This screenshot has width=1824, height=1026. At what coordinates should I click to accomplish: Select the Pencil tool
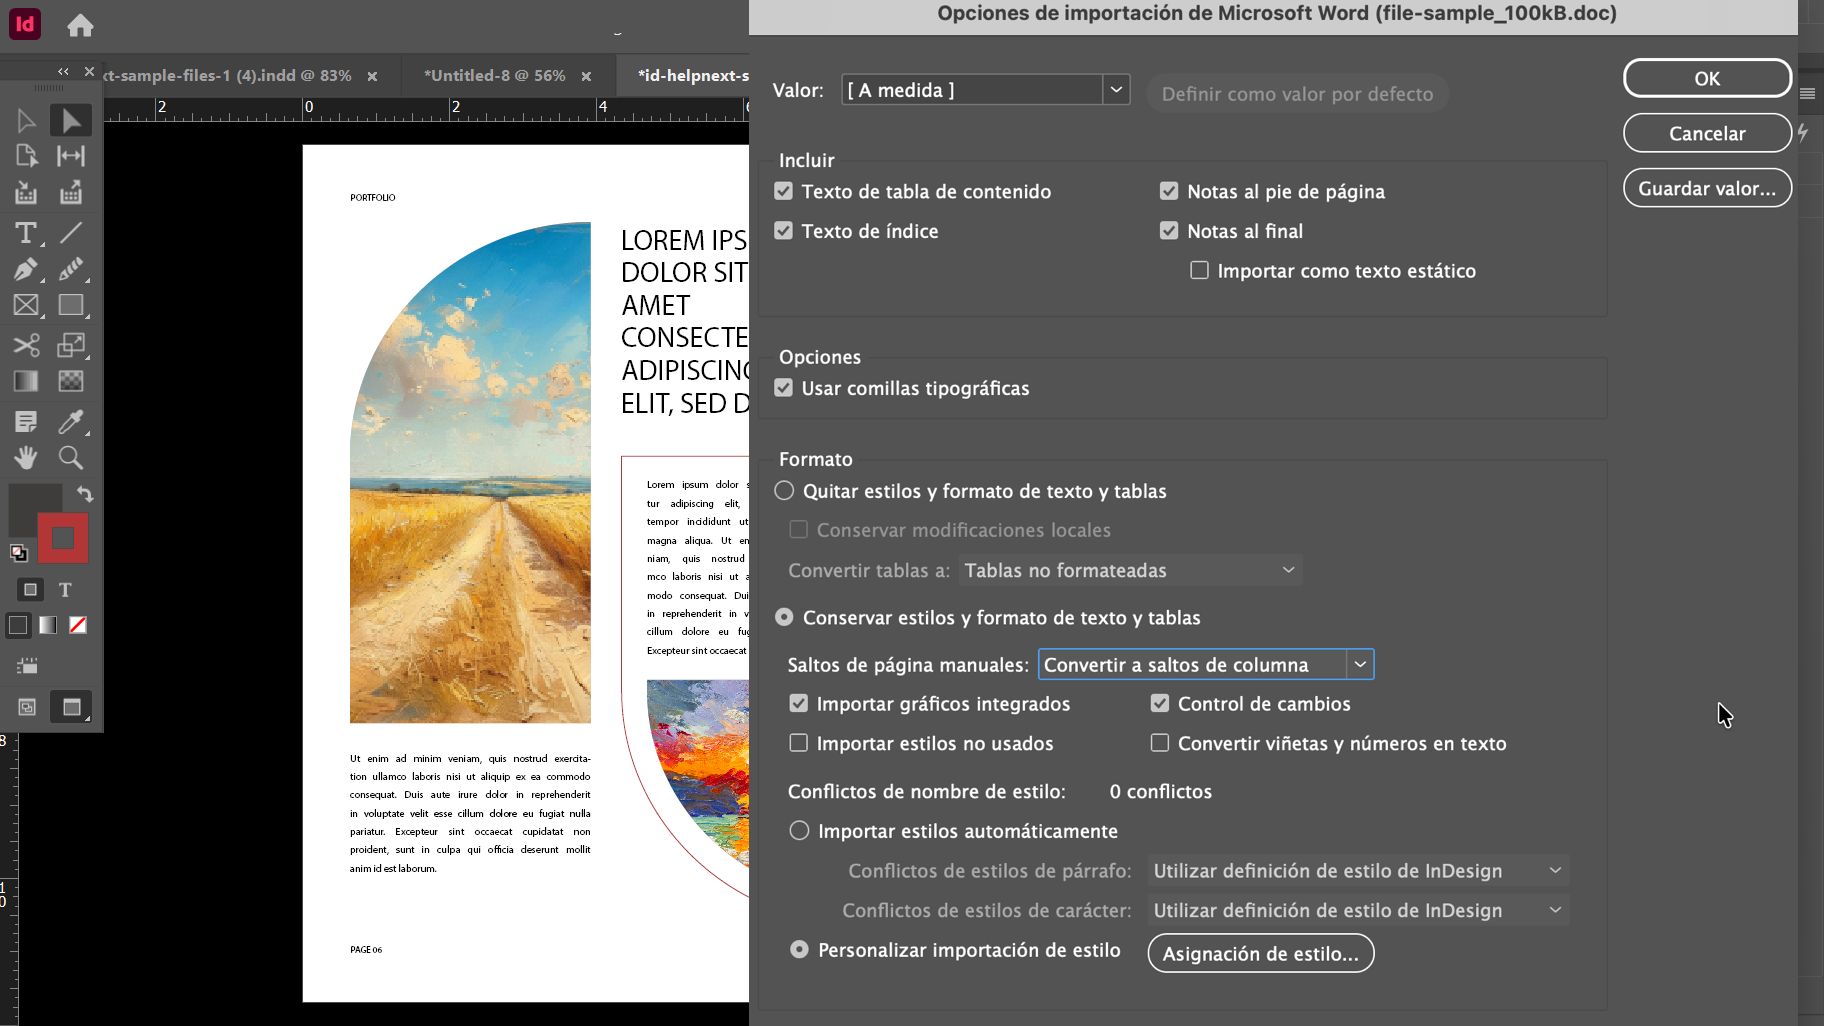tap(71, 269)
